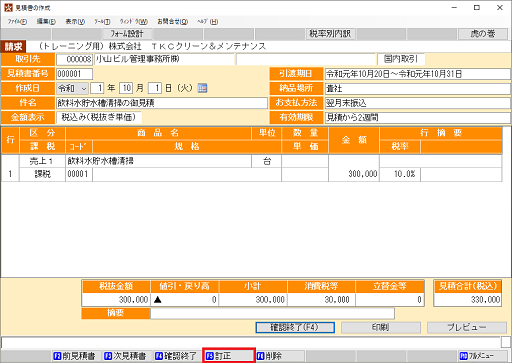Click the 見積合計(税込) value 330,000
The height and width of the screenshot is (363, 512).
468,300
